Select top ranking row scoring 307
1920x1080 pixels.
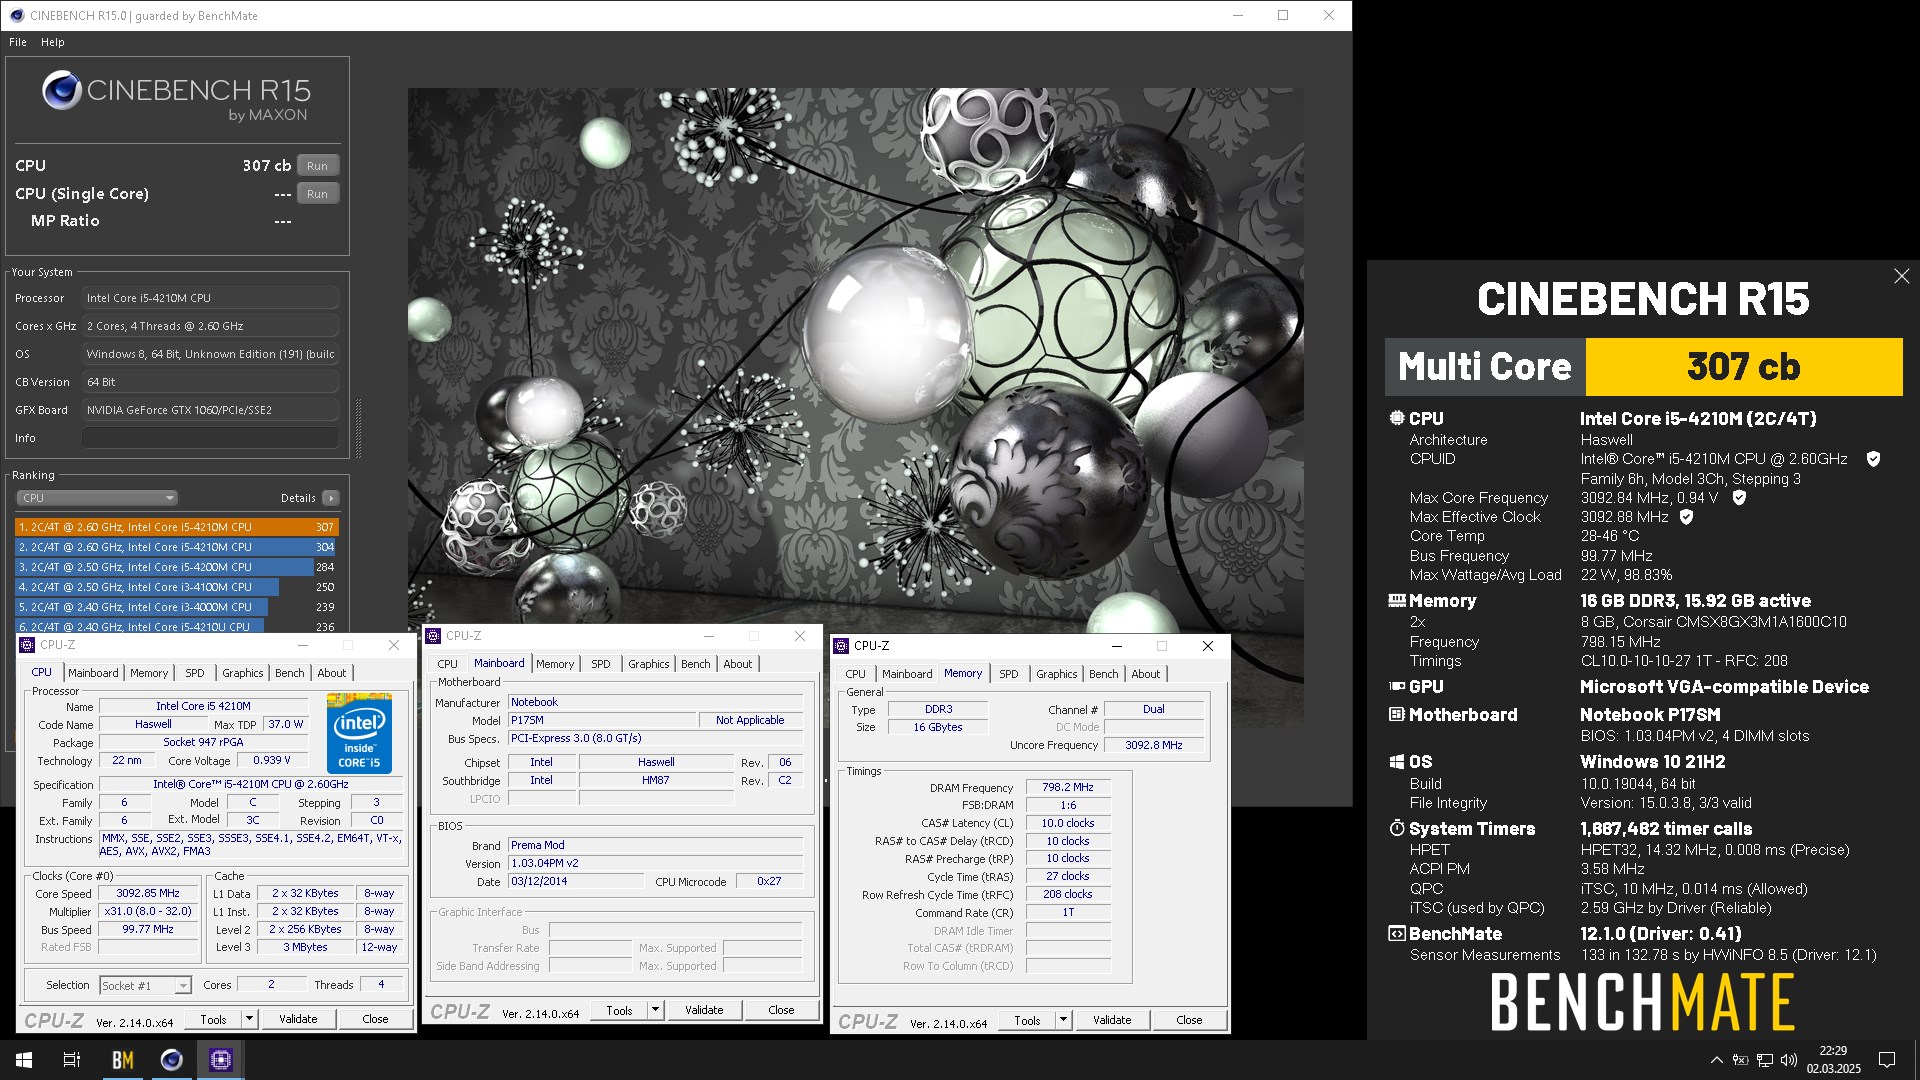(176, 527)
